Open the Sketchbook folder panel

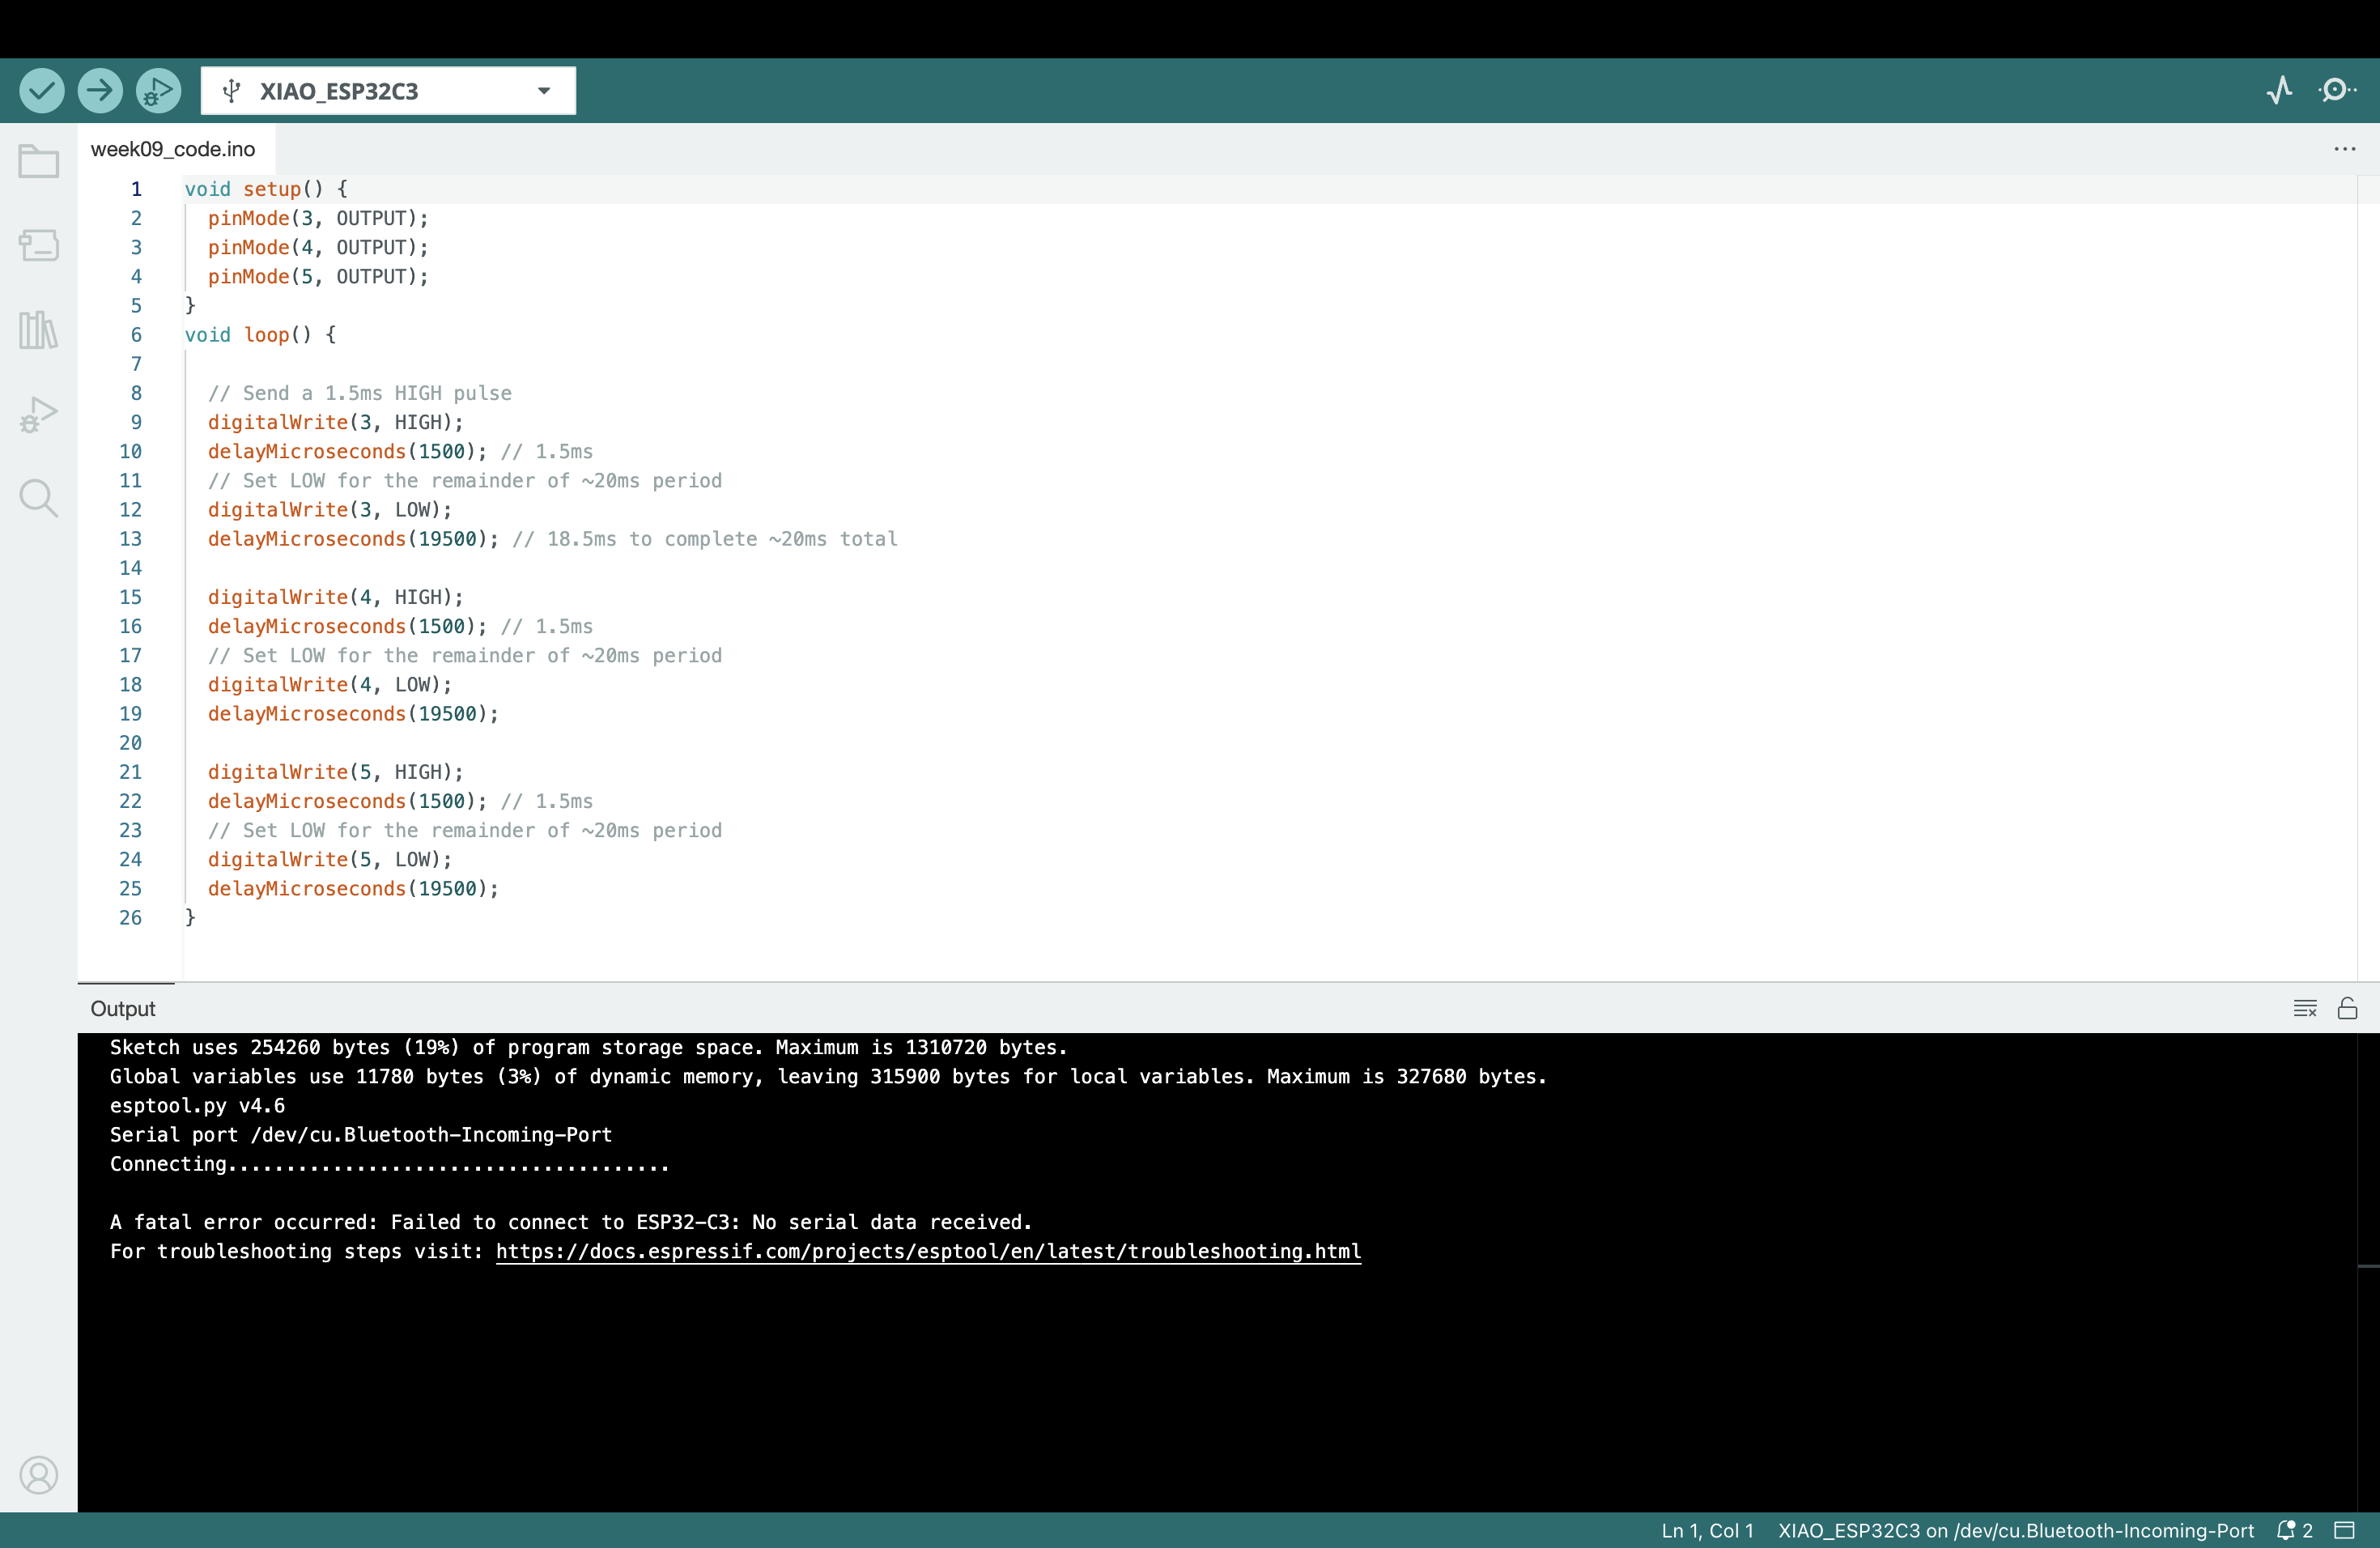point(39,161)
